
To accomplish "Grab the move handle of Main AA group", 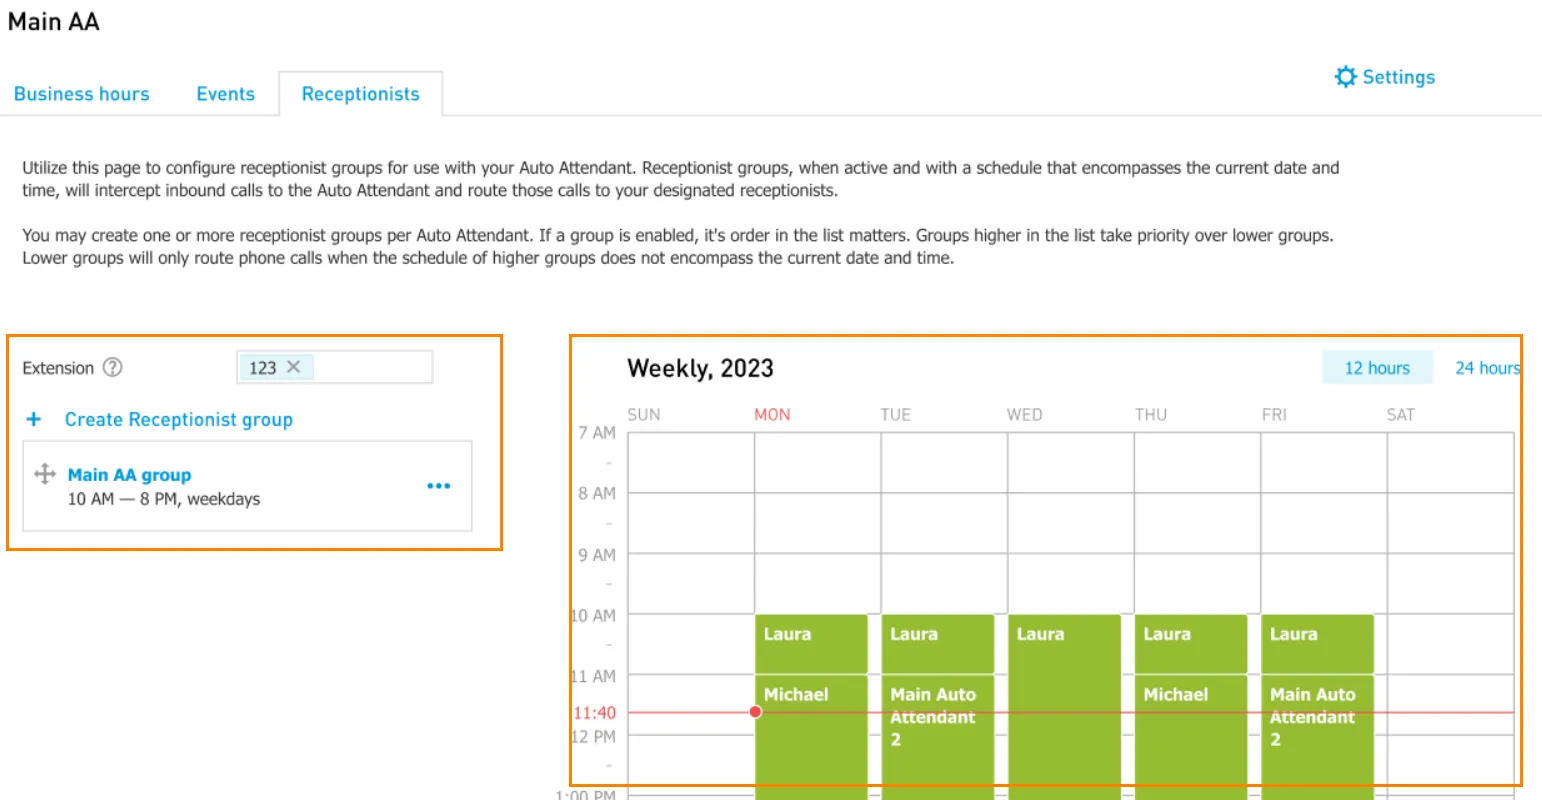I will [45, 474].
